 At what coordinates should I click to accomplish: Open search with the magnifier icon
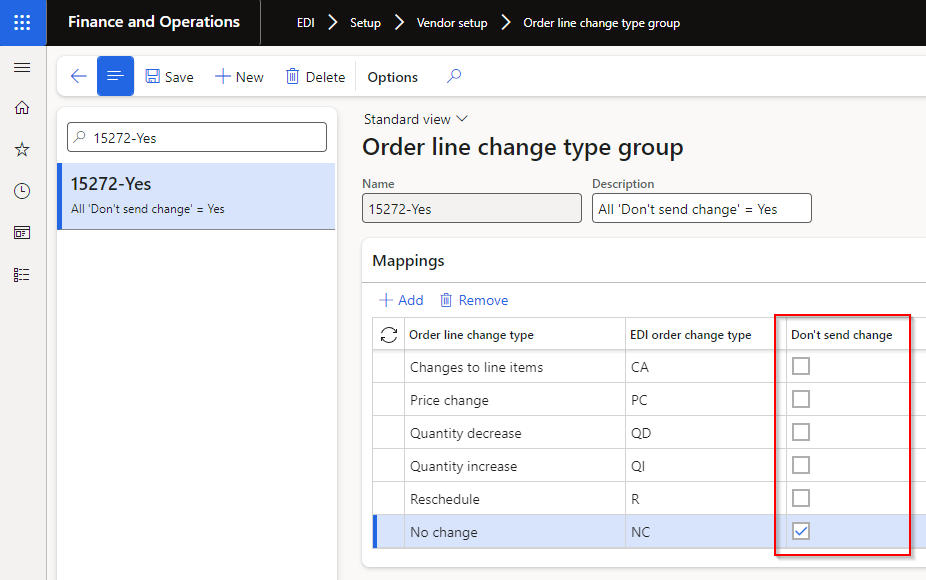[453, 76]
